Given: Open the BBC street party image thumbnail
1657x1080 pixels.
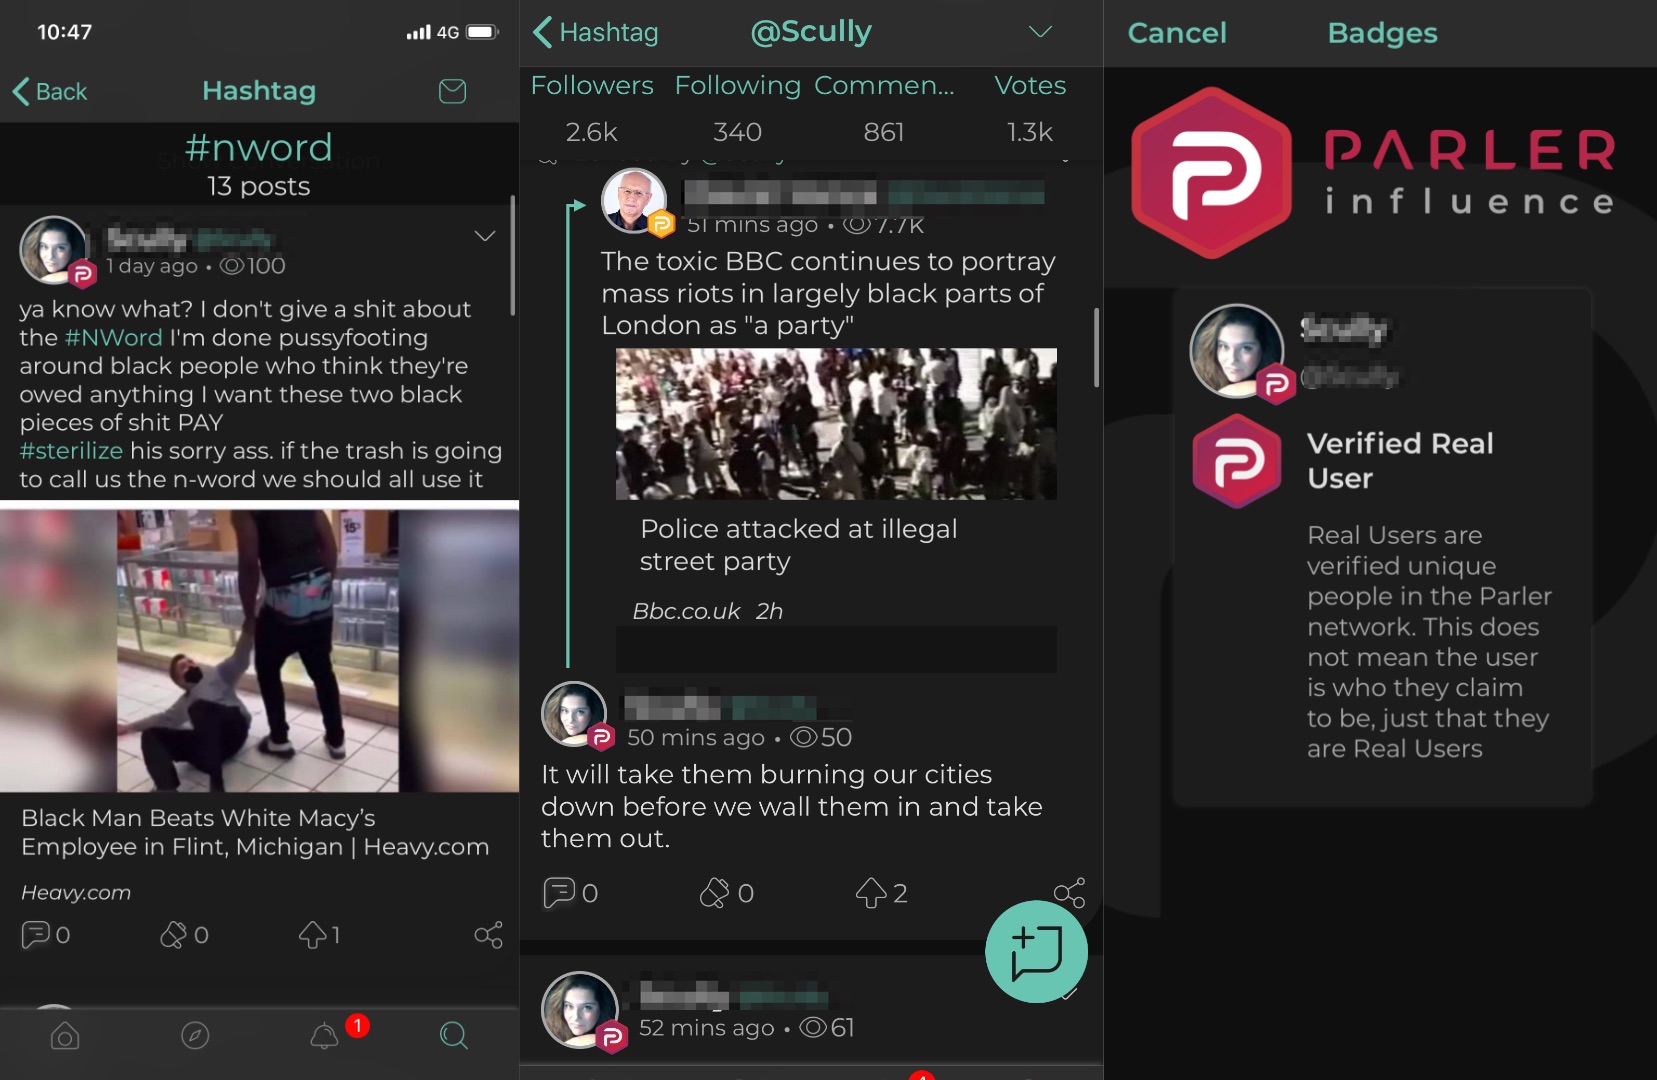Looking at the screenshot, I should coord(836,424).
